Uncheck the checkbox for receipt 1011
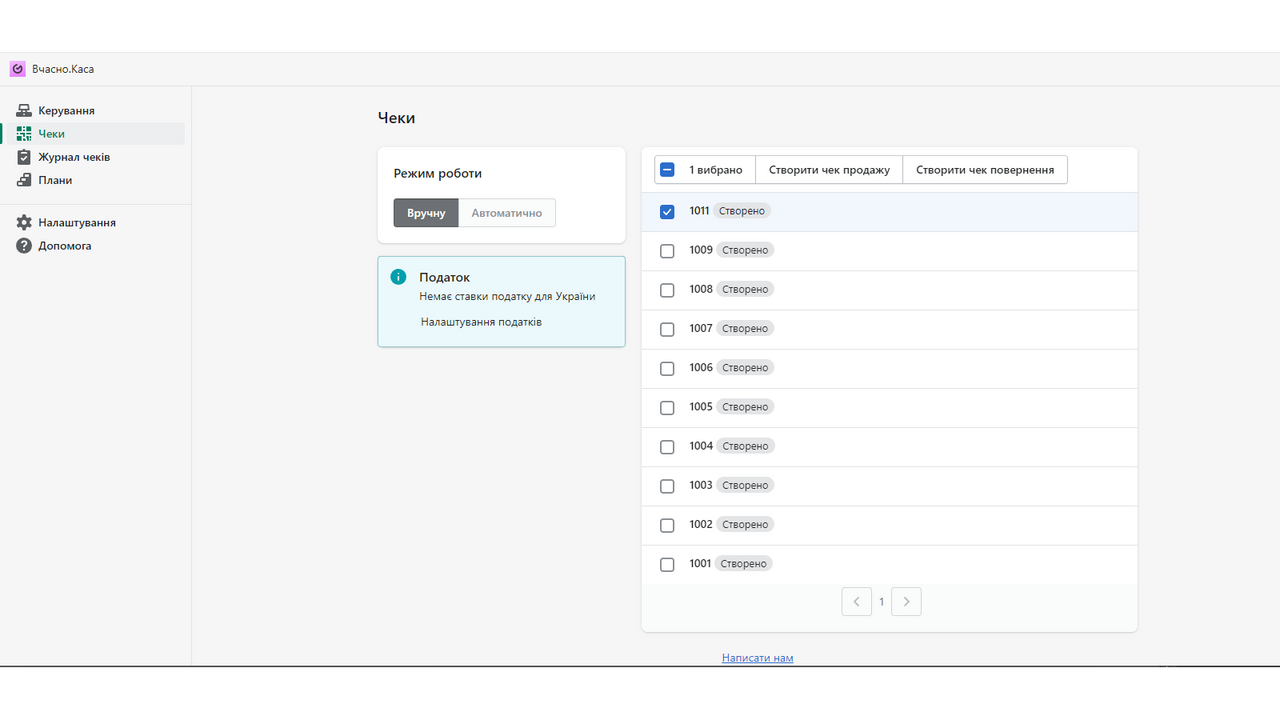Viewport: 1280px width, 720px height. click(x=667, y=212)
